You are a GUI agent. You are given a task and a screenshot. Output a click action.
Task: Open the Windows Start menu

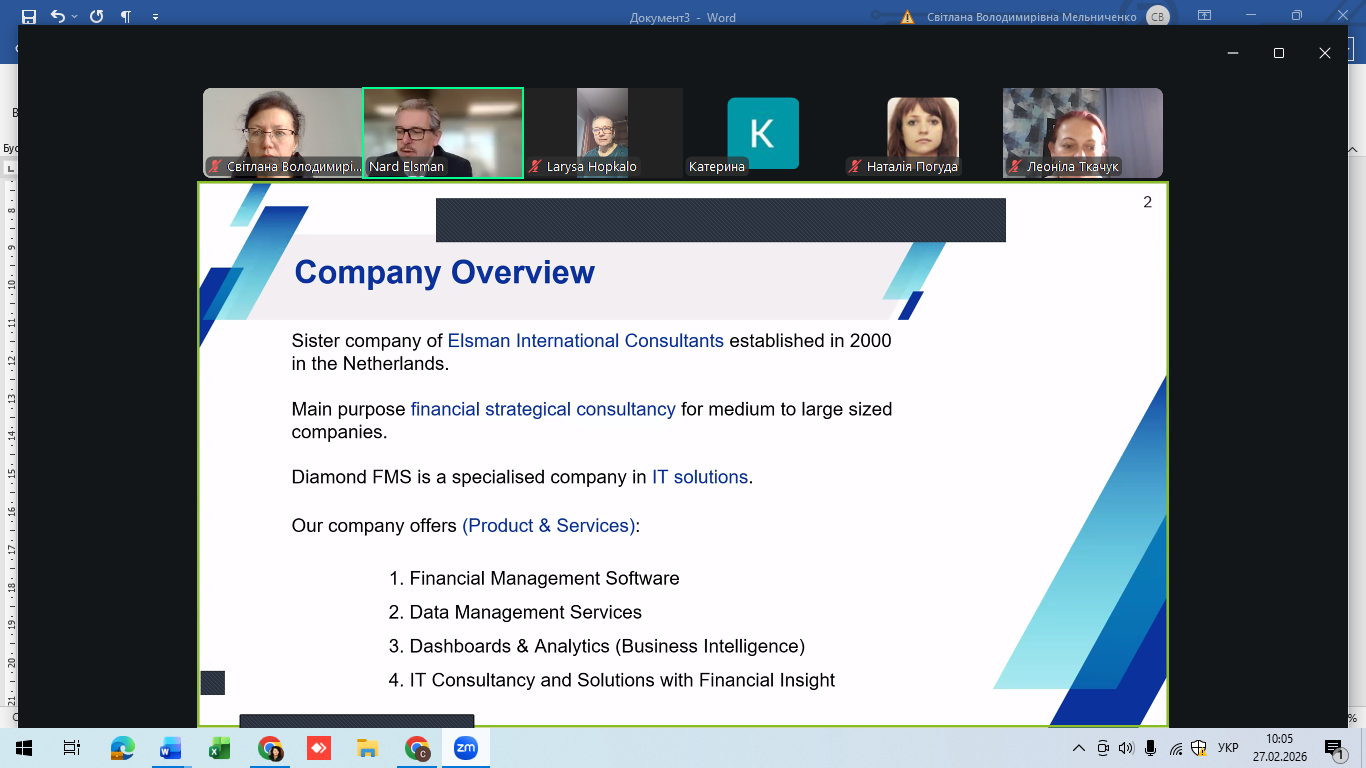[23, 748]
